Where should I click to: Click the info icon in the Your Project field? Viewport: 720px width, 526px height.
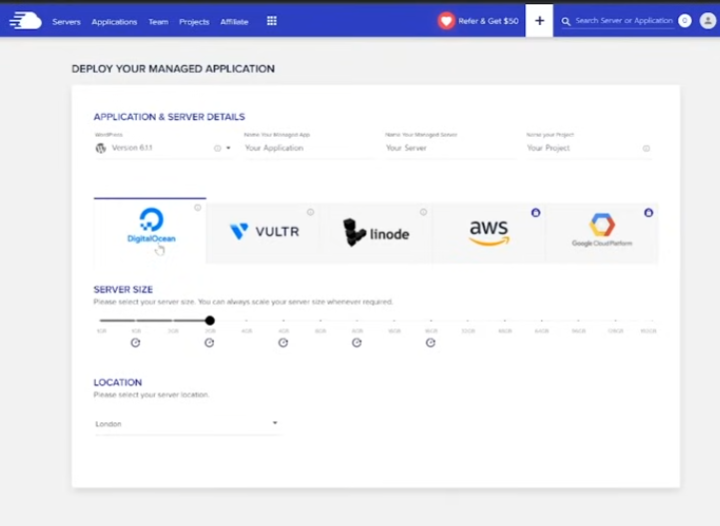646,148
